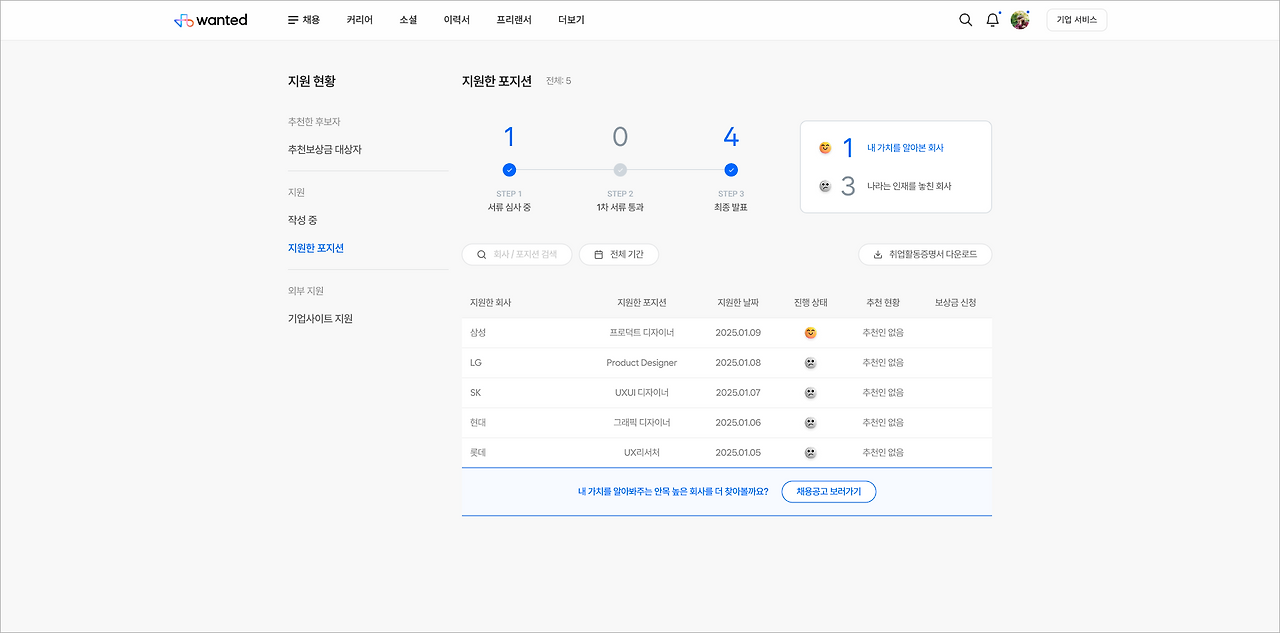Open 작성 중 in sidebar
Screen dimensions: 1280x633
[x=302, y=220]
